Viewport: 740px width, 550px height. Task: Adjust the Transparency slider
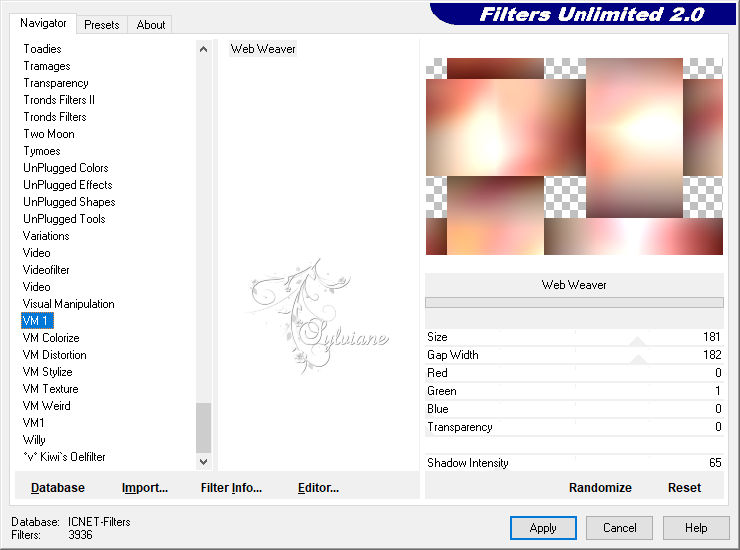(574, 427)
